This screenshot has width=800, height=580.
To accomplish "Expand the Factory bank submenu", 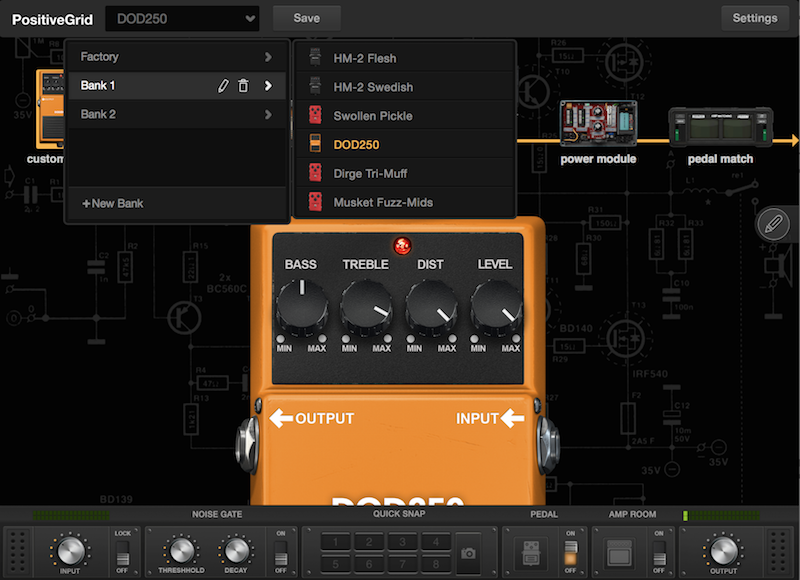I will click(x=176, y=57).
